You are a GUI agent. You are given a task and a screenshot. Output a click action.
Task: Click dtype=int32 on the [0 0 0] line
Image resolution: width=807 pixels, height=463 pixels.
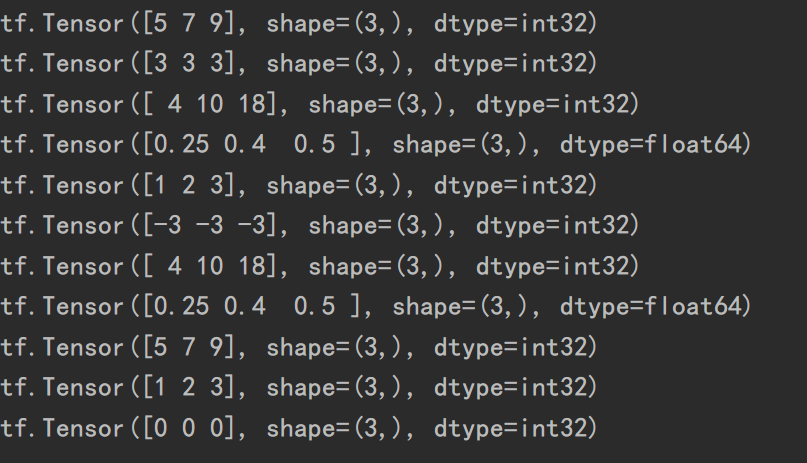(x=511, y=429)
